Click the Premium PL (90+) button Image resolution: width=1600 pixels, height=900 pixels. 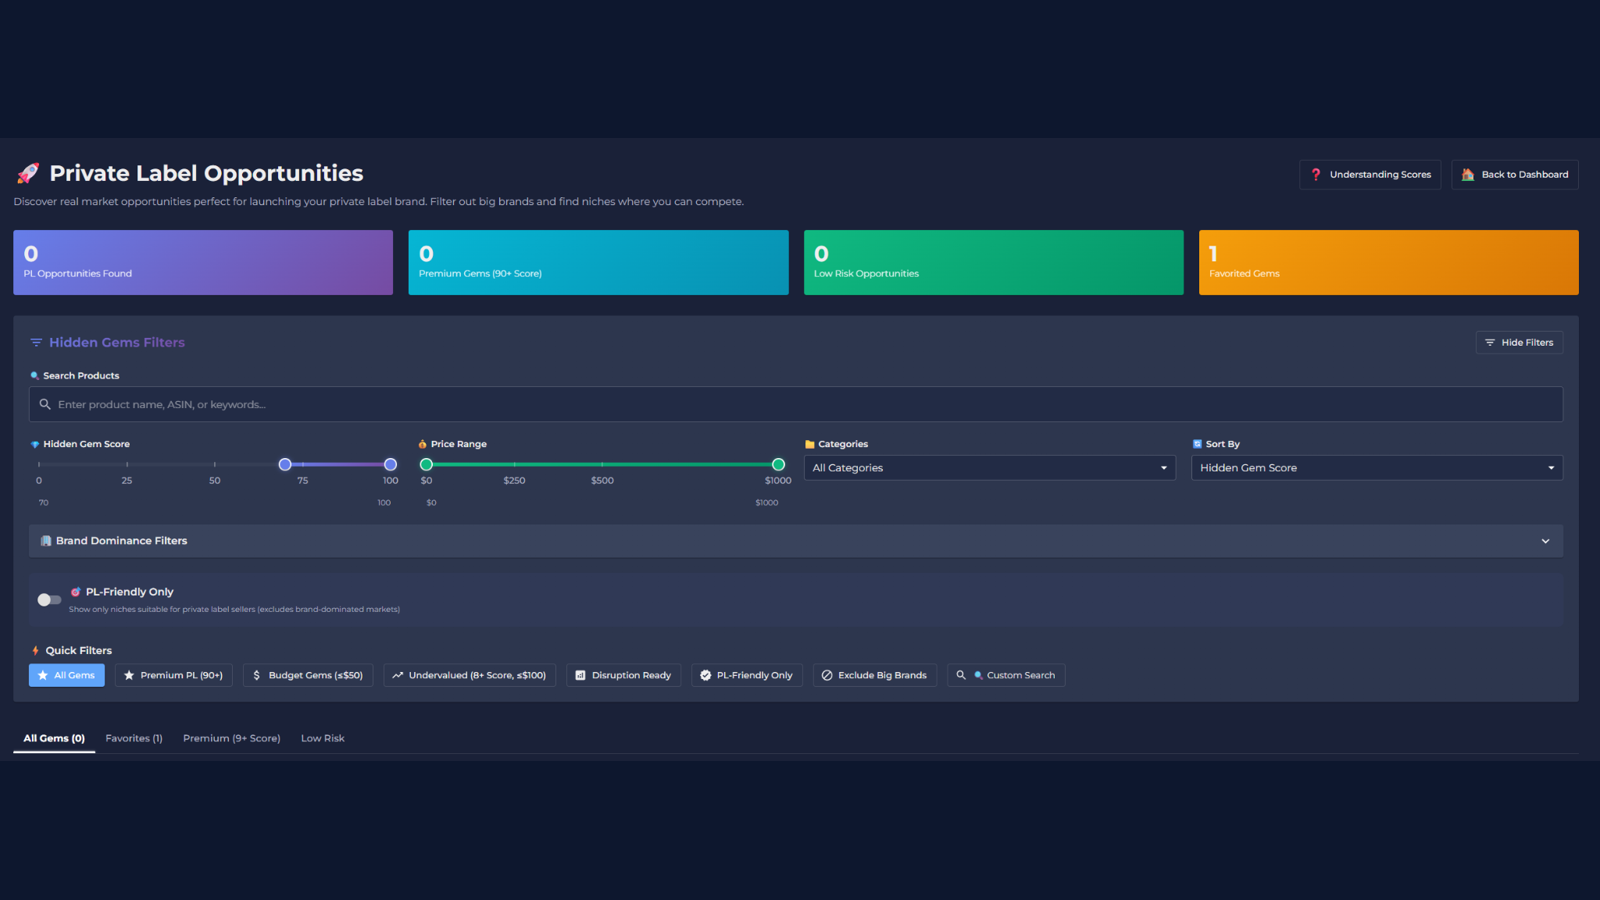click(174, 676)
